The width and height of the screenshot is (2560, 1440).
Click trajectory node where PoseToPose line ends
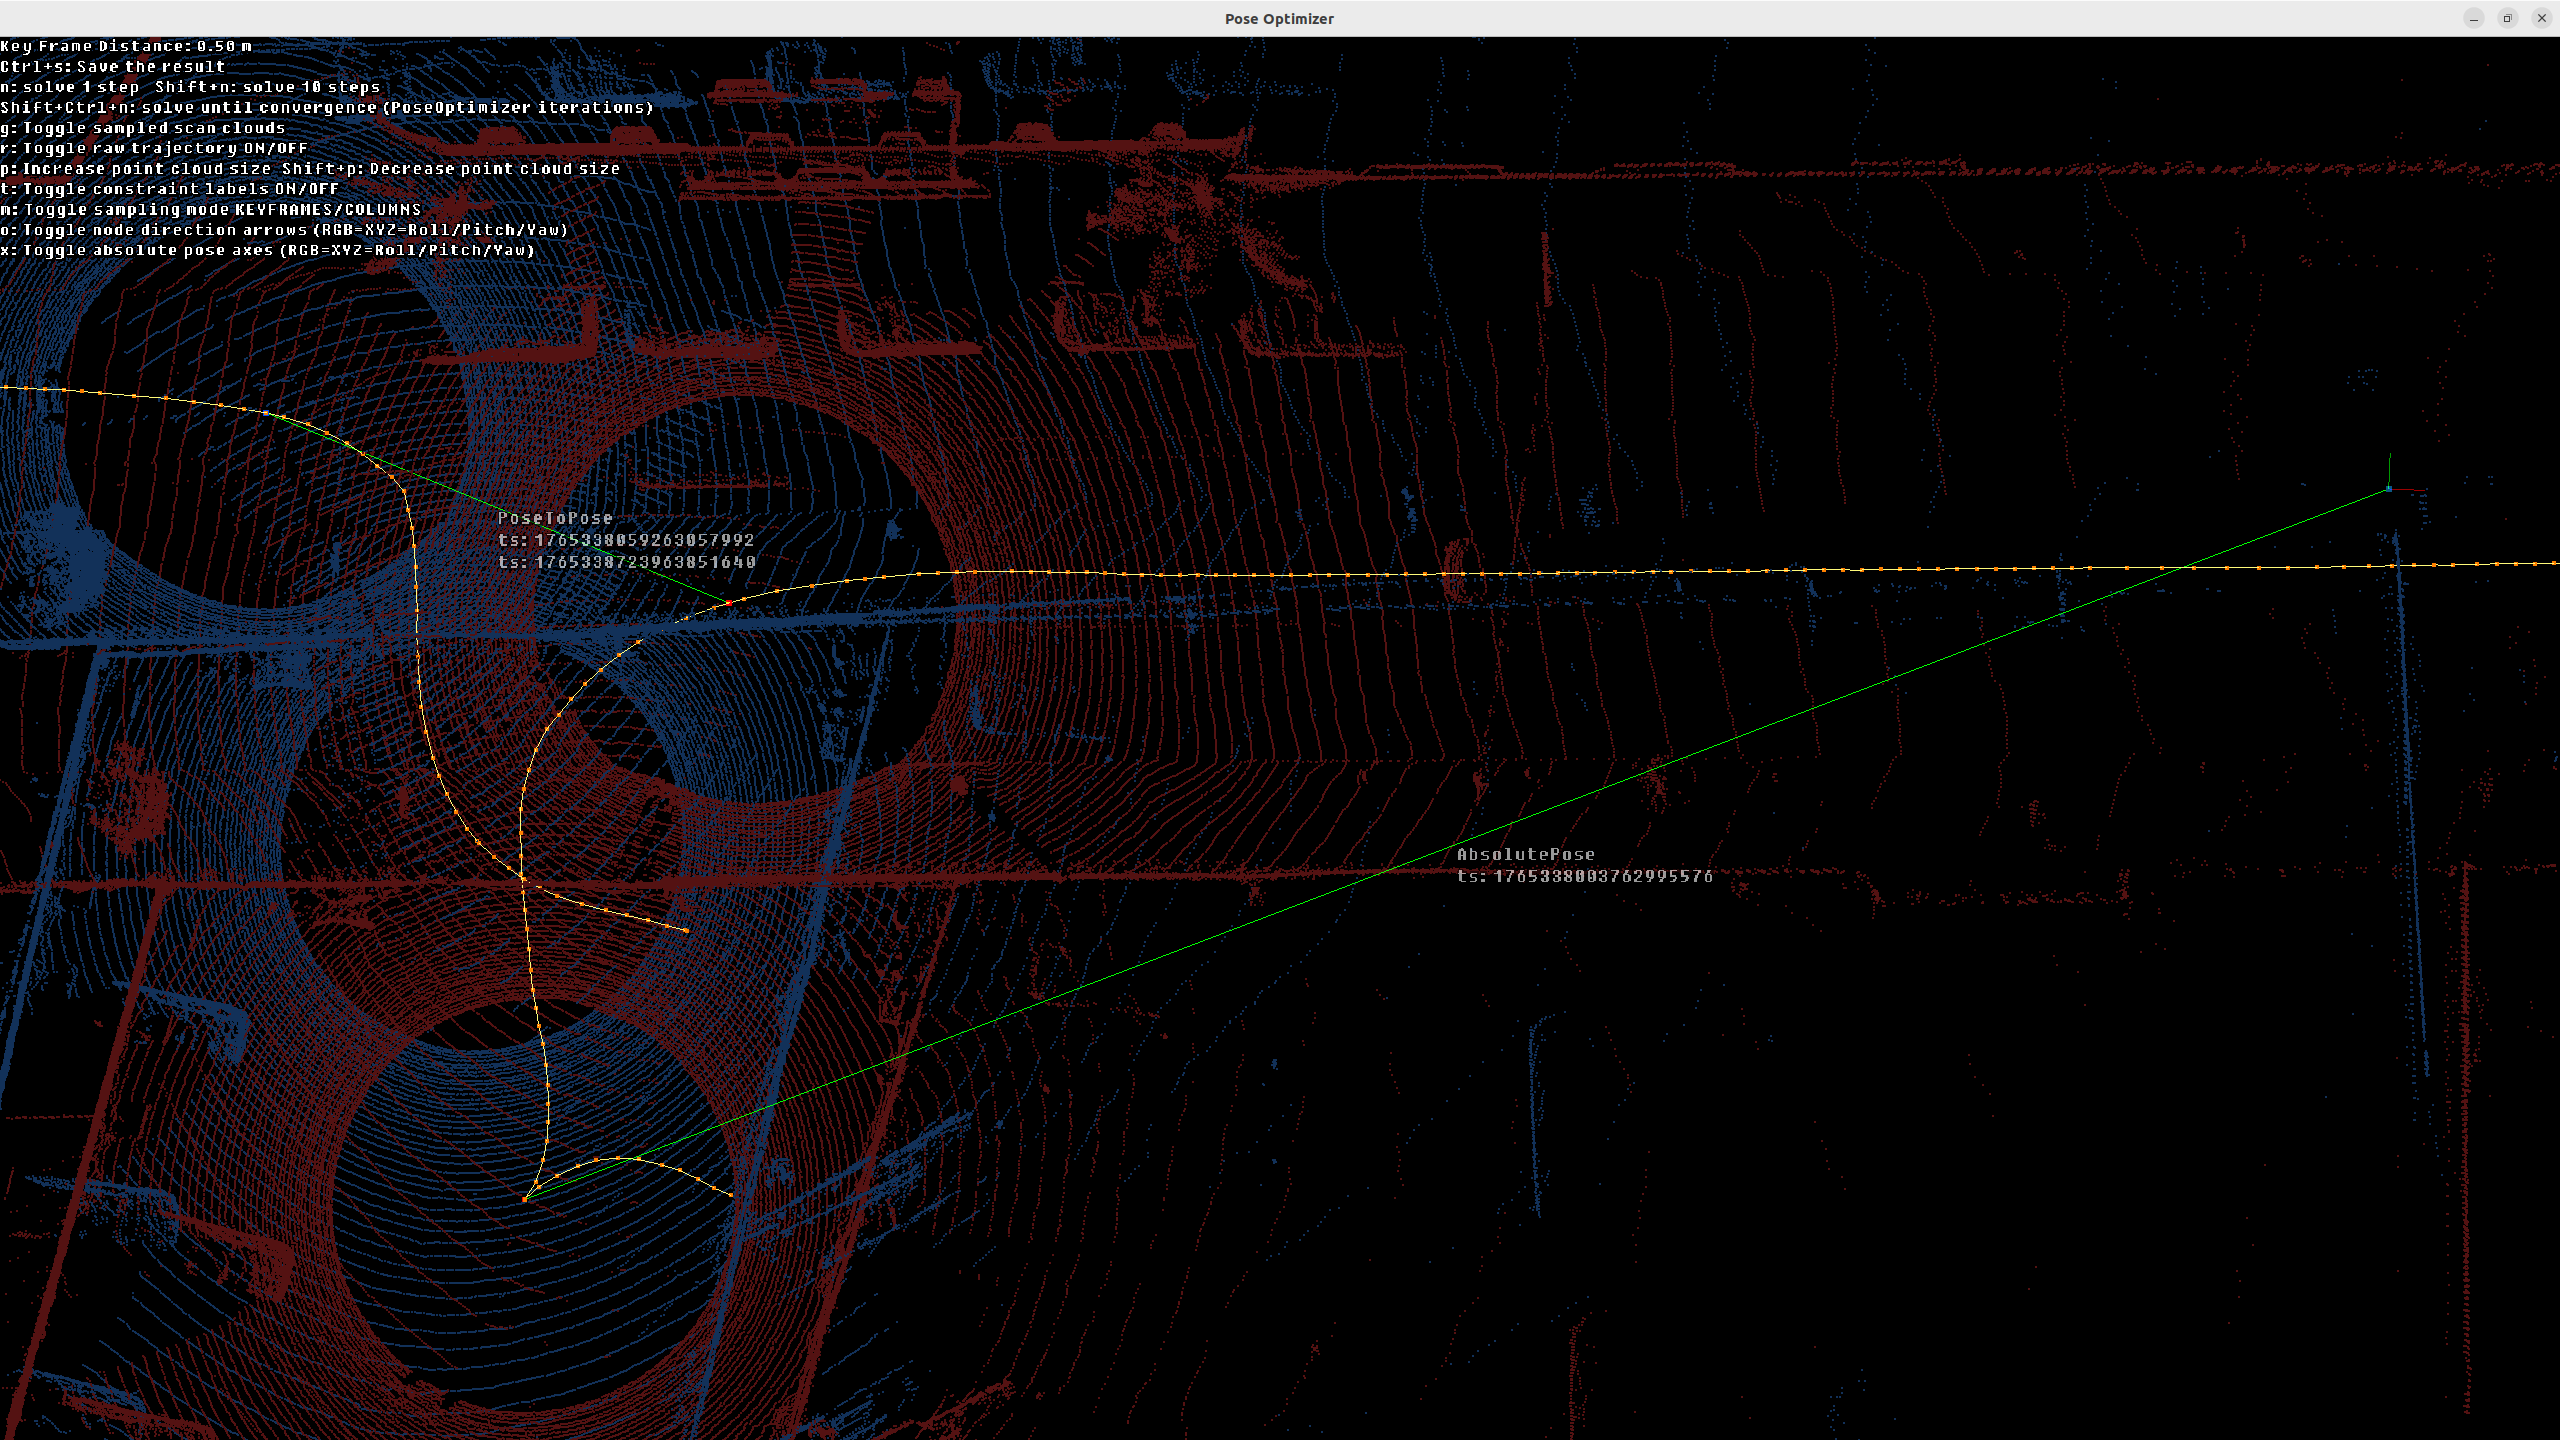tap(729, 602)
